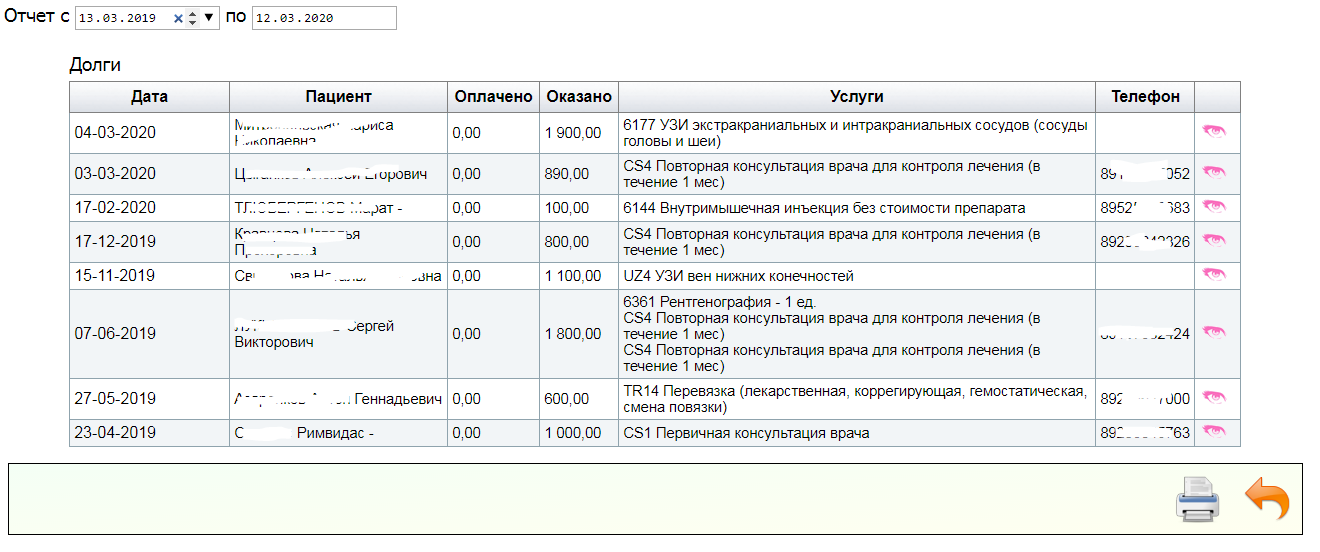Click the Услуги column header
Screen dimensions: 1320x552
[856, 97]
